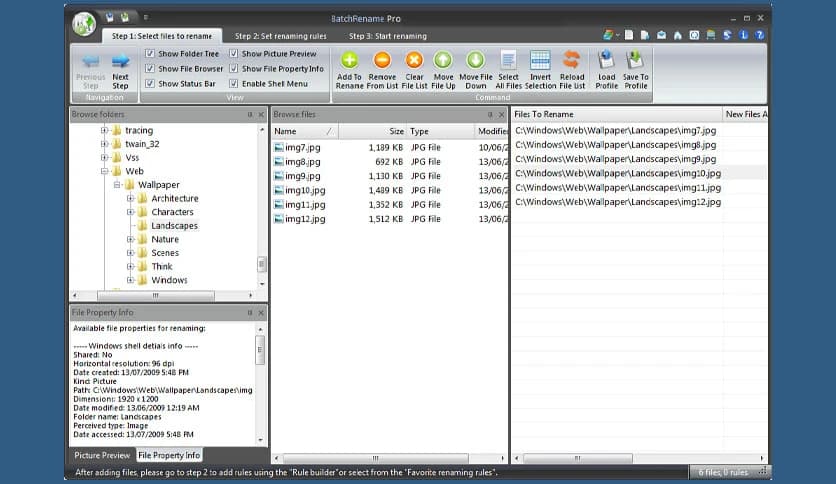Close the File Property Info panel
Viewport: 836px width, 484px height.
click(x=261, y=312)
